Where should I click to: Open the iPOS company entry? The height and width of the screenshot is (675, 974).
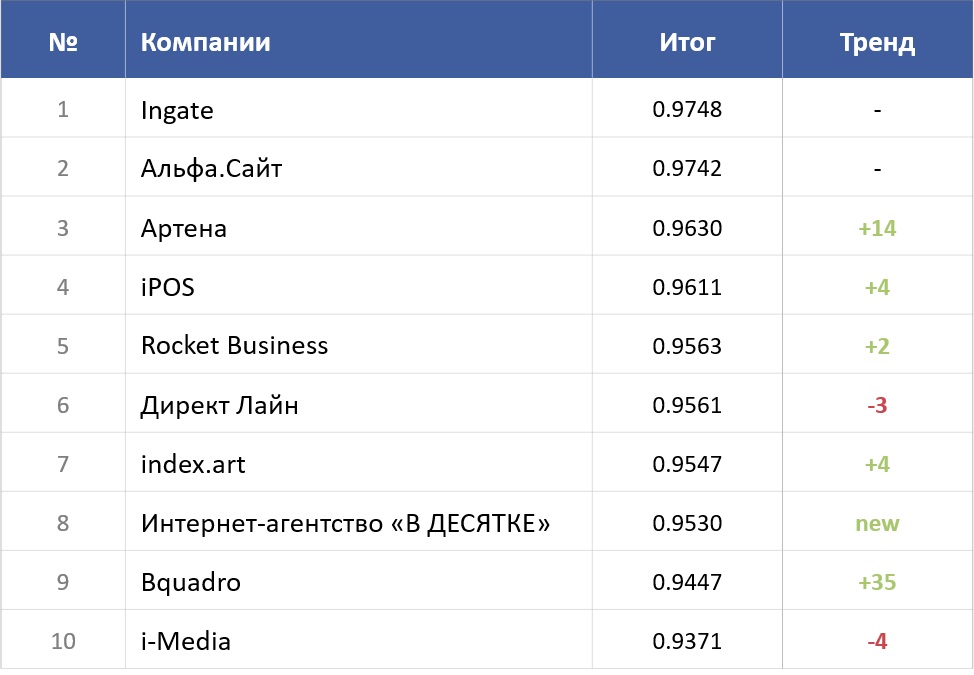point(167,287)
